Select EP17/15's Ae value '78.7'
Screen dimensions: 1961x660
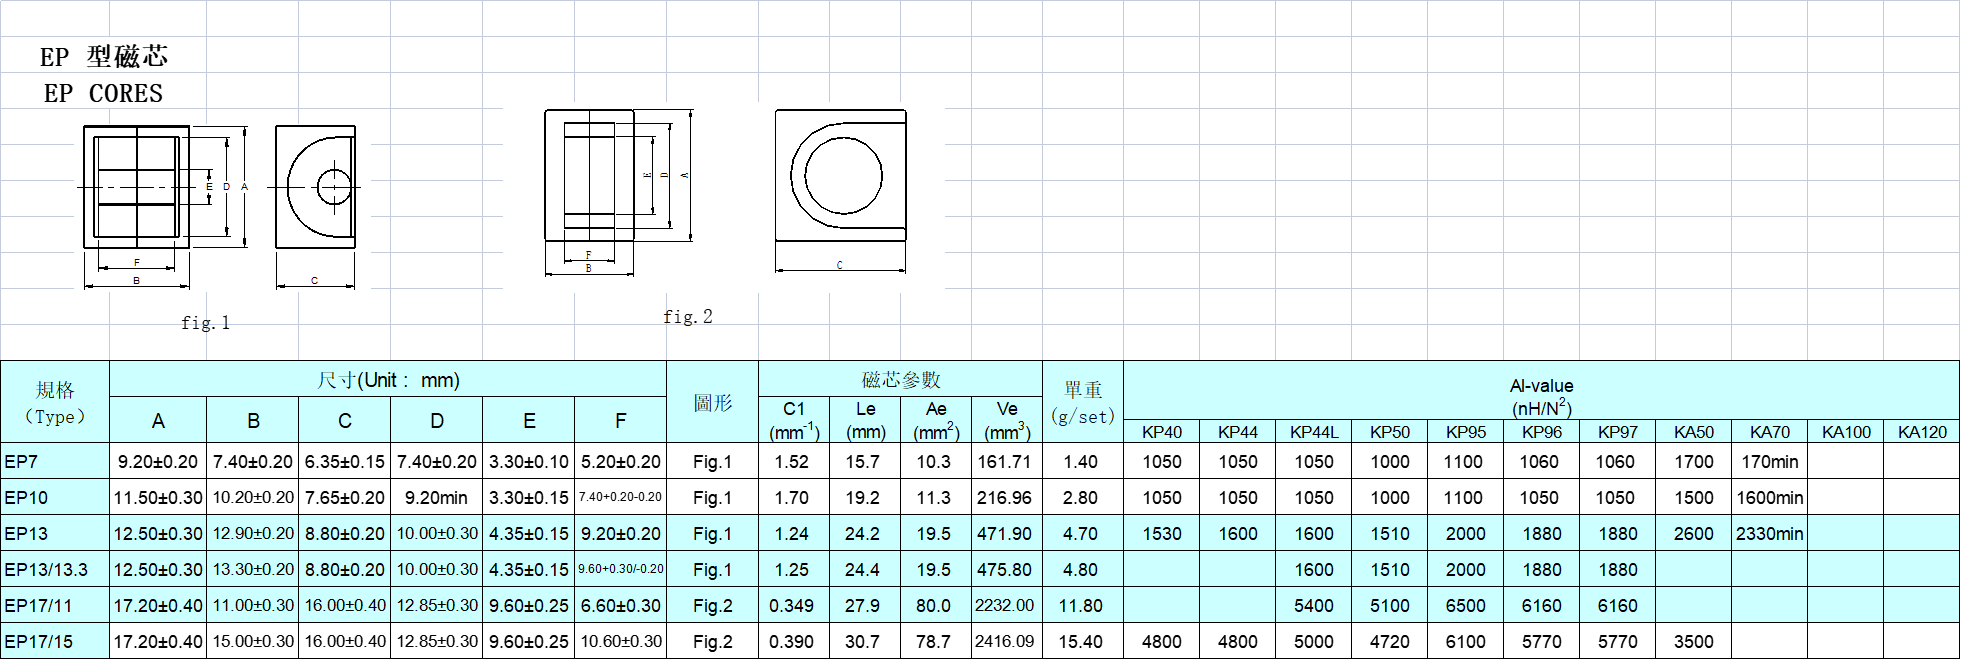(x=936, y=641)
